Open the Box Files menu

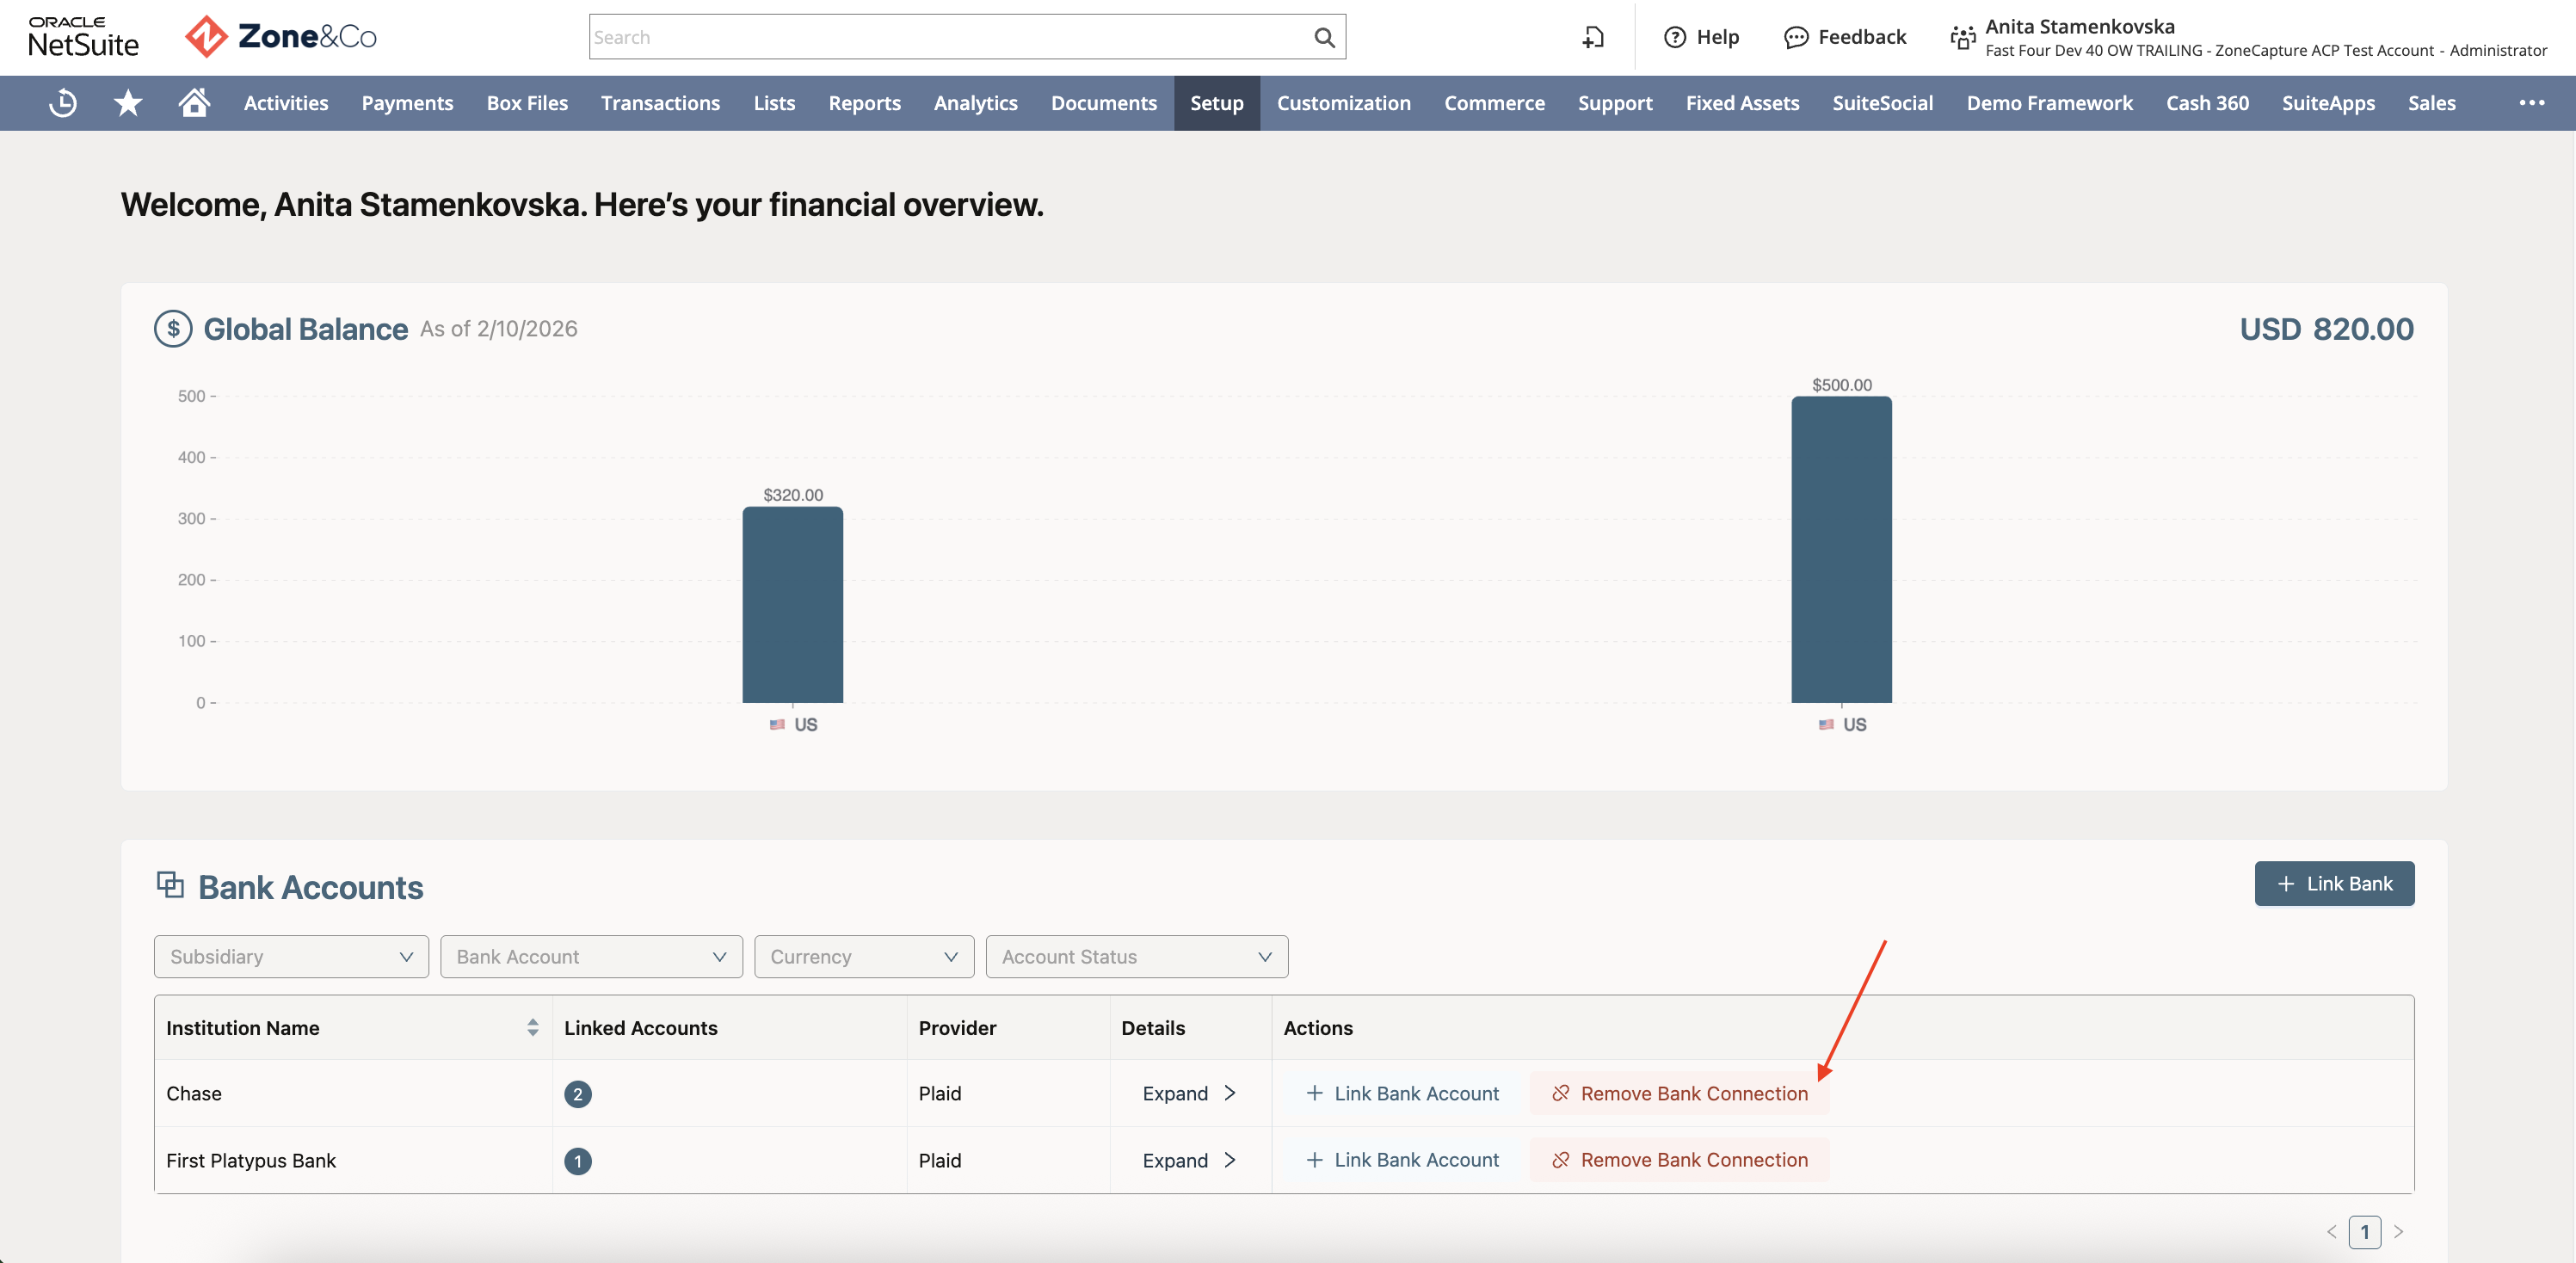(527, 103)
